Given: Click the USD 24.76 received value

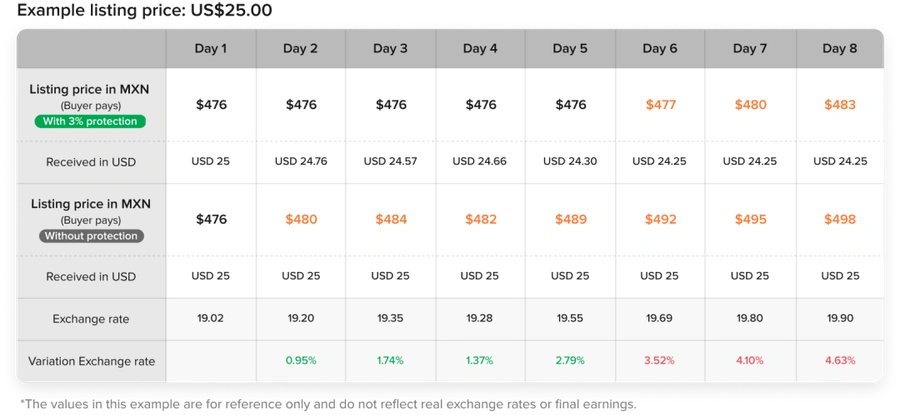Looking at the screenshot, I should pyautogui.click(x=301, y=162).
